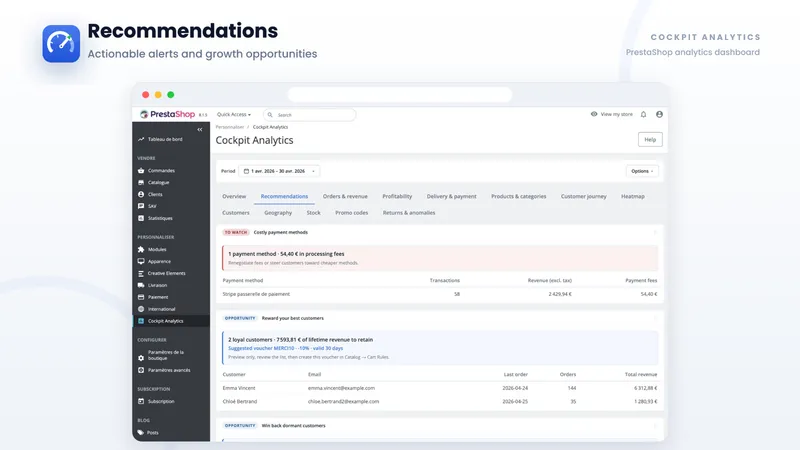Click the Chloé Bertrand customer name

[240, 402]
